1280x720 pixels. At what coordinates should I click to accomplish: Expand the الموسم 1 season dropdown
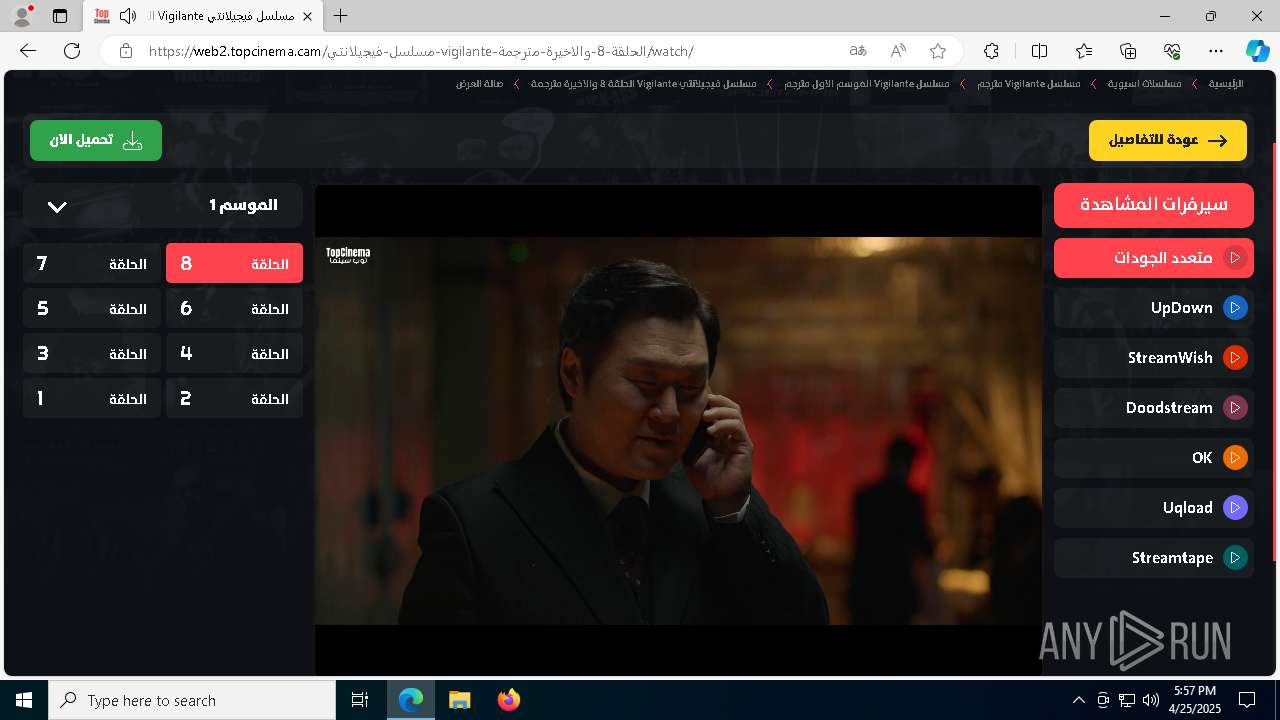click(162, 205)
